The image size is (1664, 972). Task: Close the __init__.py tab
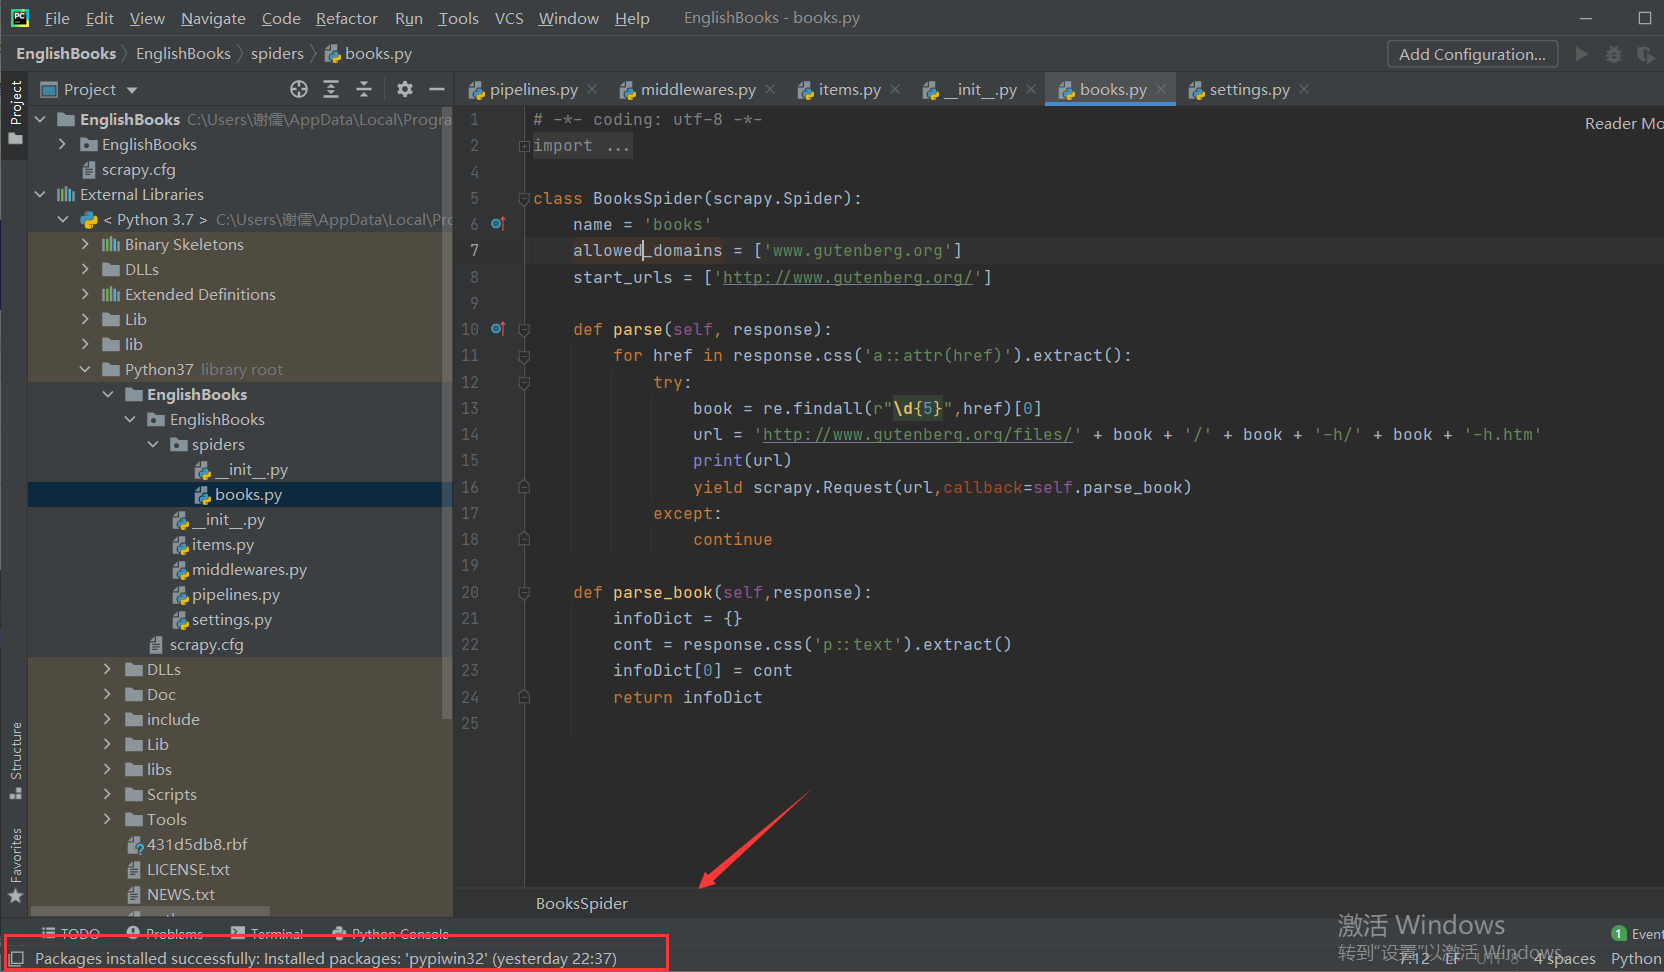[x=1031, y=89]
